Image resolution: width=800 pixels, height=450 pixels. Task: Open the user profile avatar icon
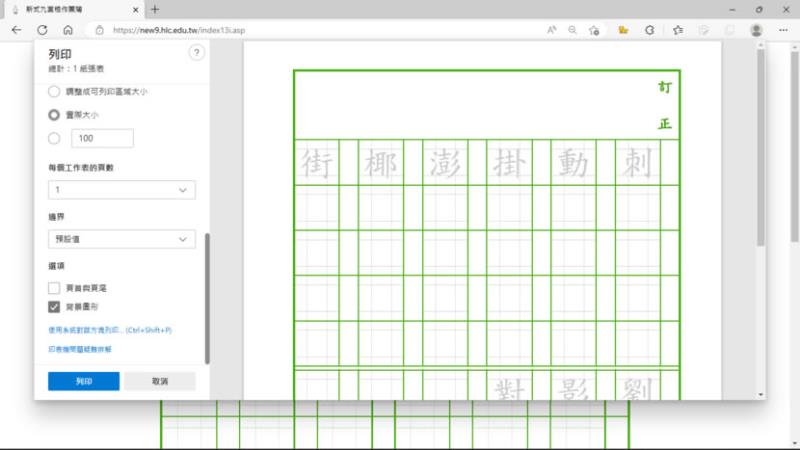coord(756,30)
